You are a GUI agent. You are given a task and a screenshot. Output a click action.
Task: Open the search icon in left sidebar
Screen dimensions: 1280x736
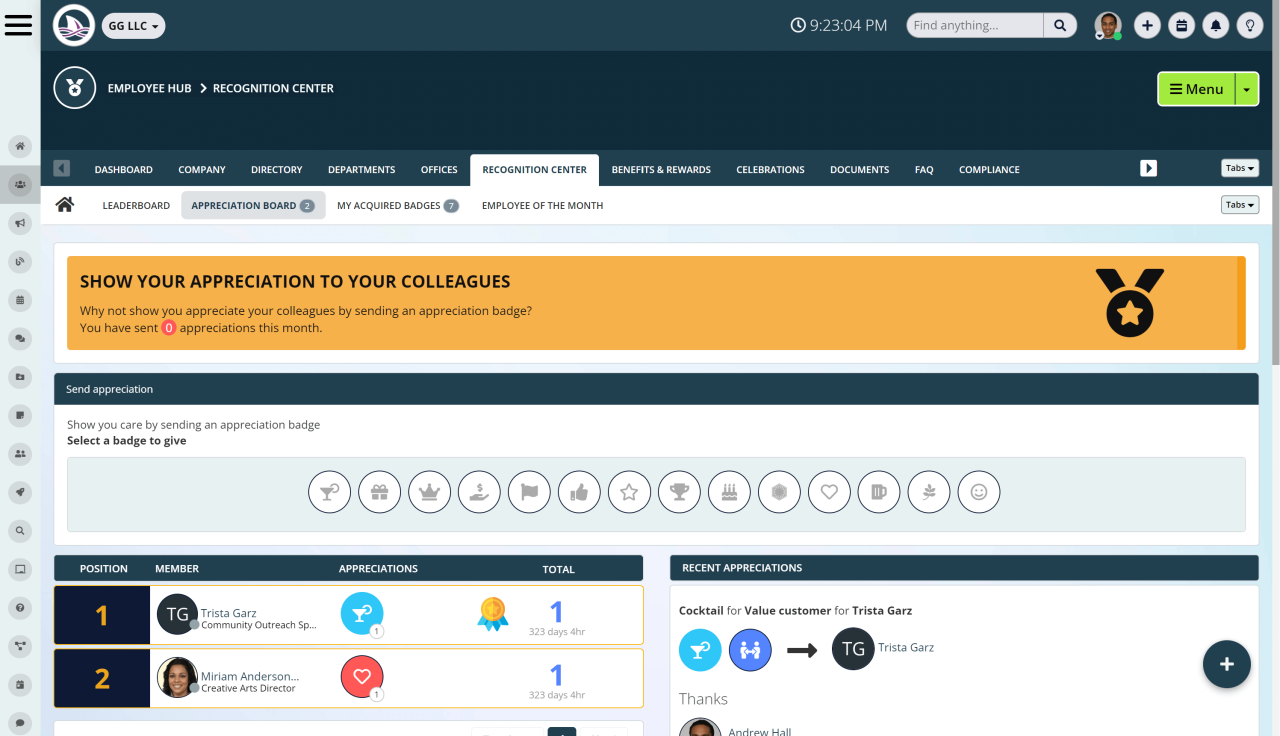point(20,530)
